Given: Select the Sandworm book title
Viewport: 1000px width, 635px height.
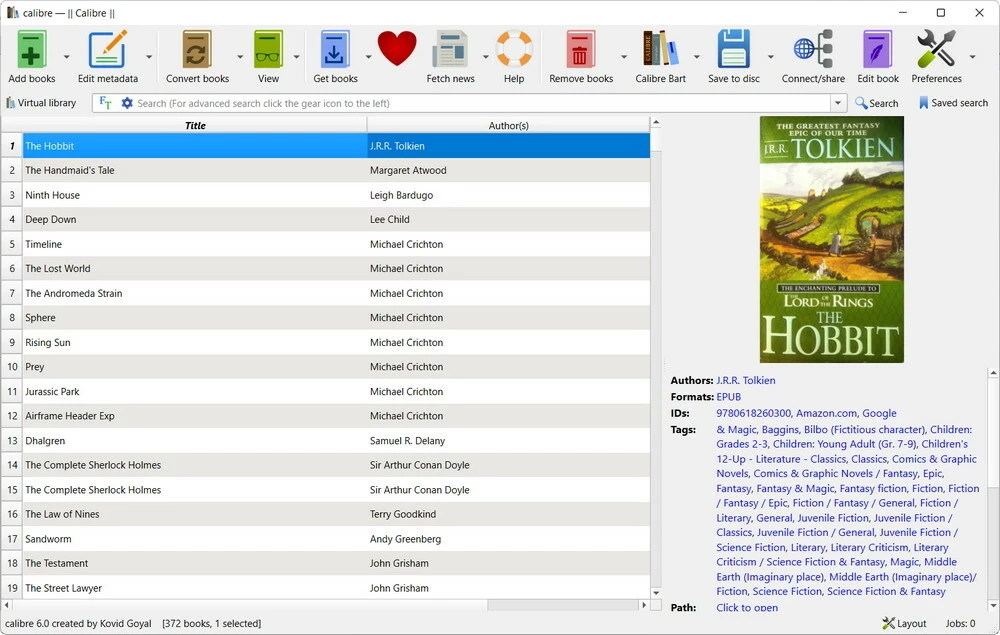Looking at the screenshot, I should tap(48, 539).
